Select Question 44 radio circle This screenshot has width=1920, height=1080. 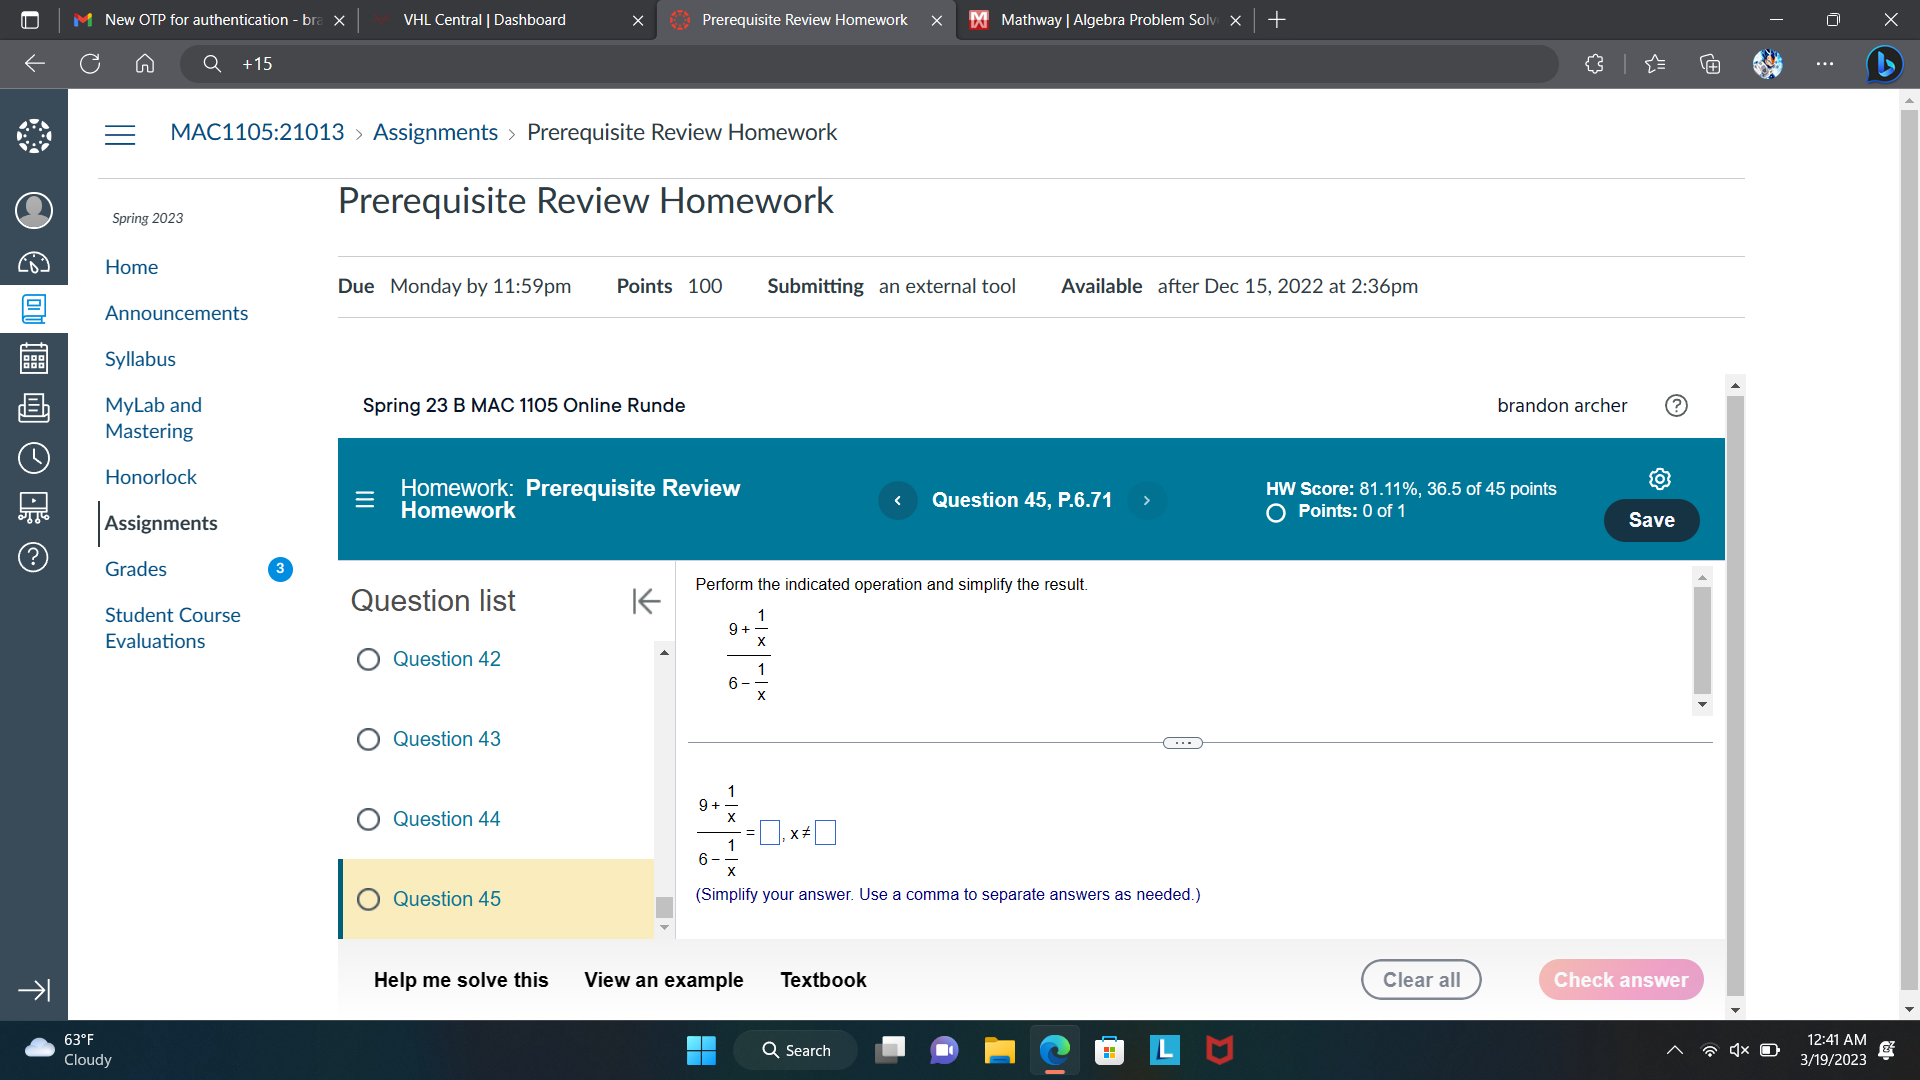368,819
